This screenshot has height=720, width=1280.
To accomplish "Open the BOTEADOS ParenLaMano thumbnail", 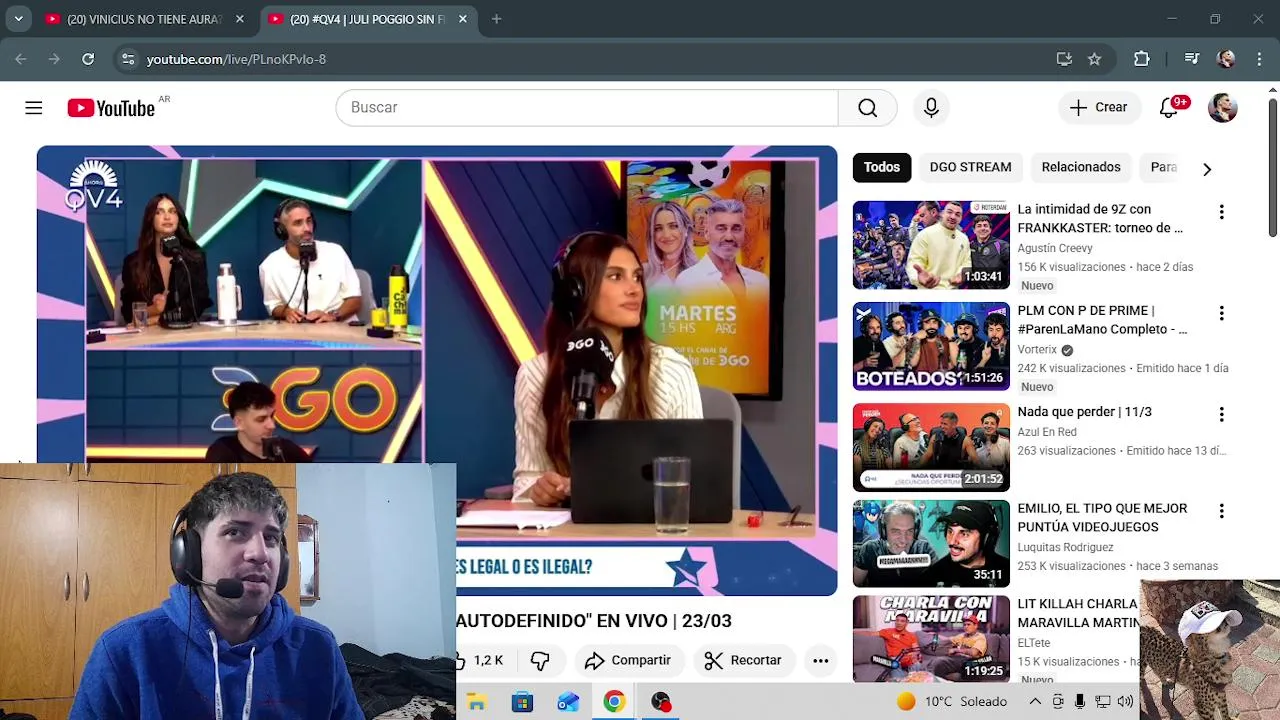I will coord(931,346).
